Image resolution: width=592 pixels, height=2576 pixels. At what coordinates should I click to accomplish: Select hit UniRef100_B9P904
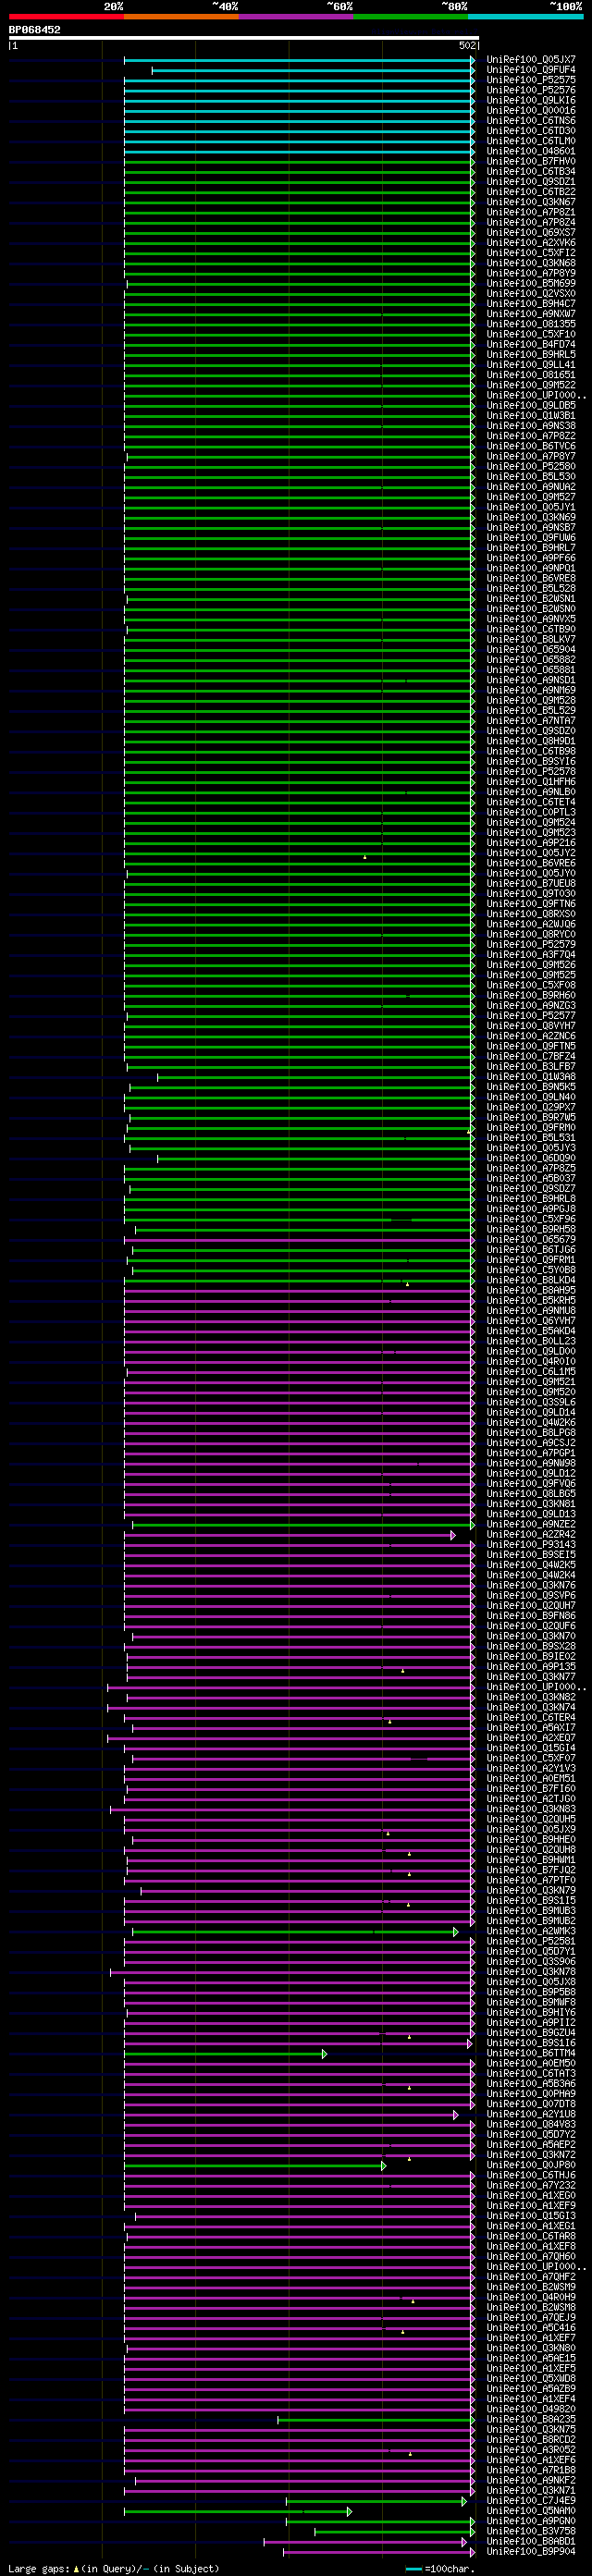pos(531,2552)
